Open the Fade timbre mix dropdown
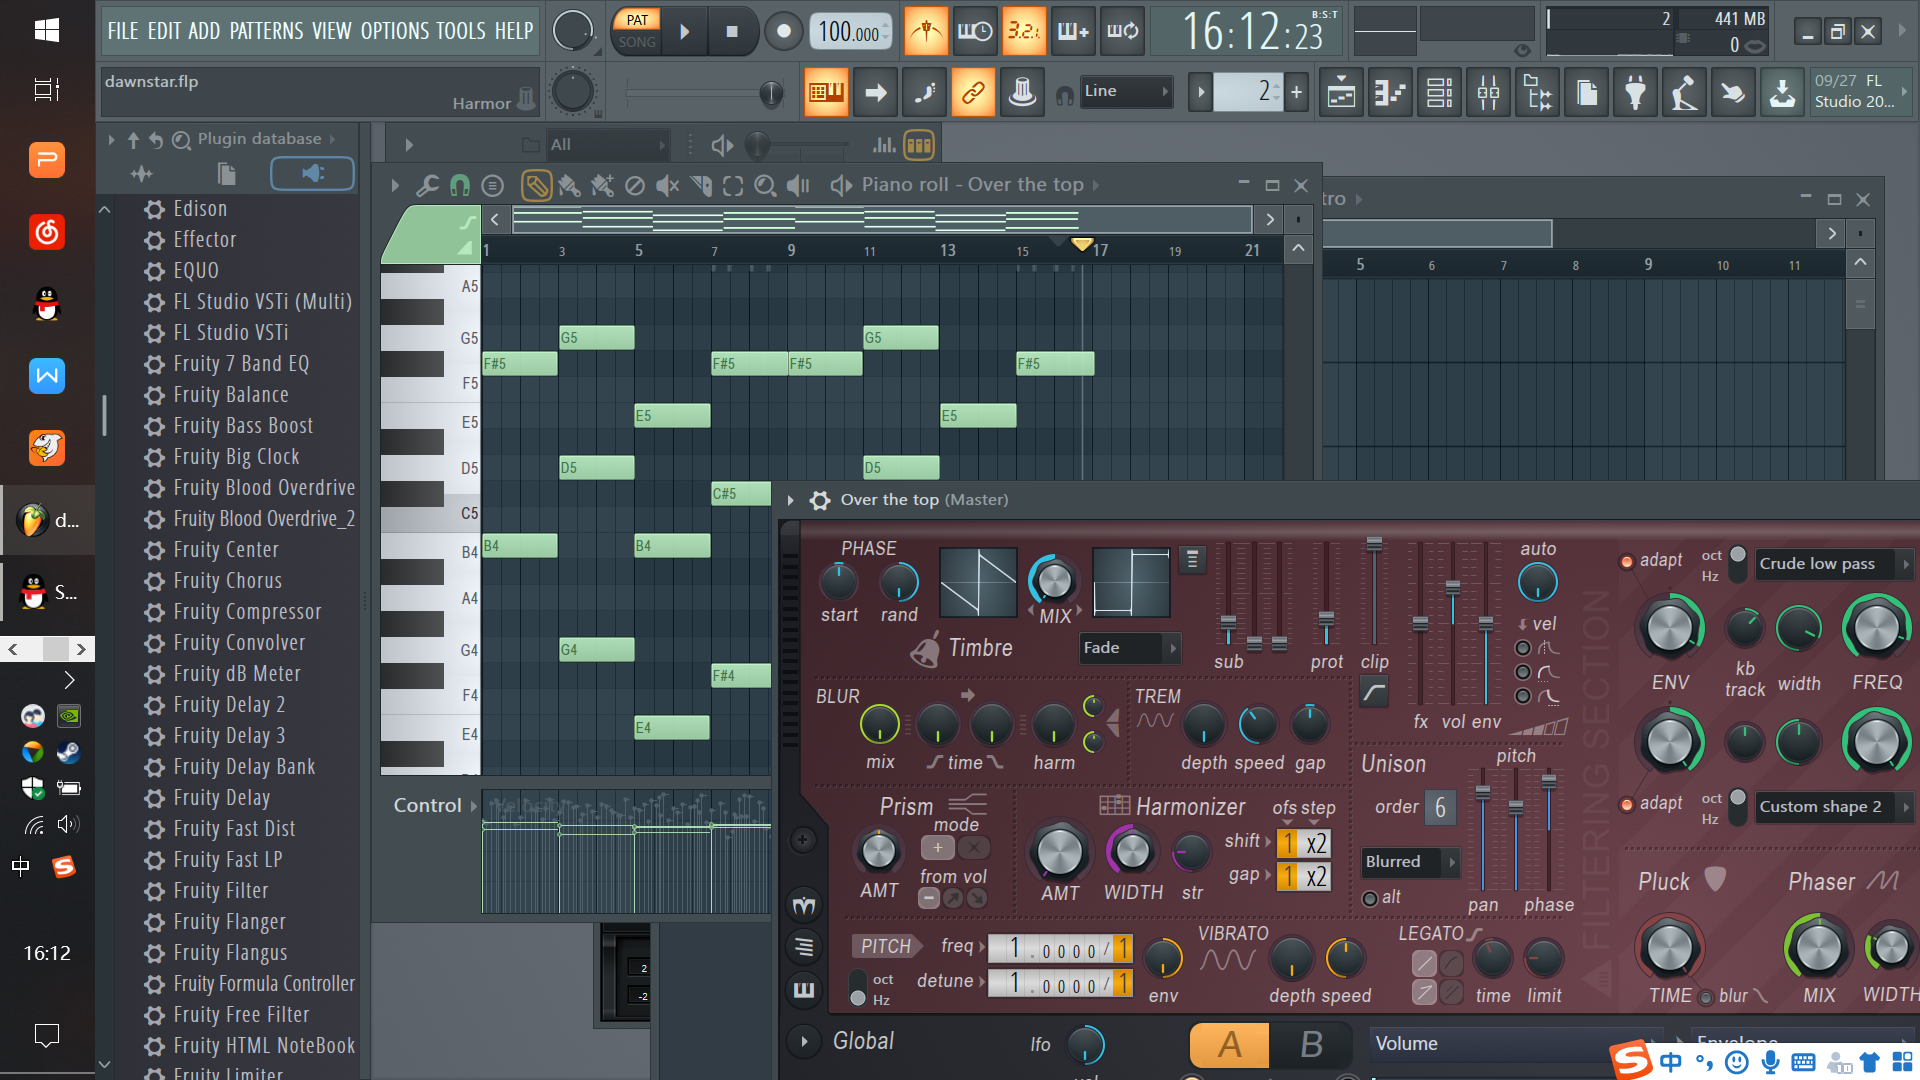 [x=1130, y=648]
